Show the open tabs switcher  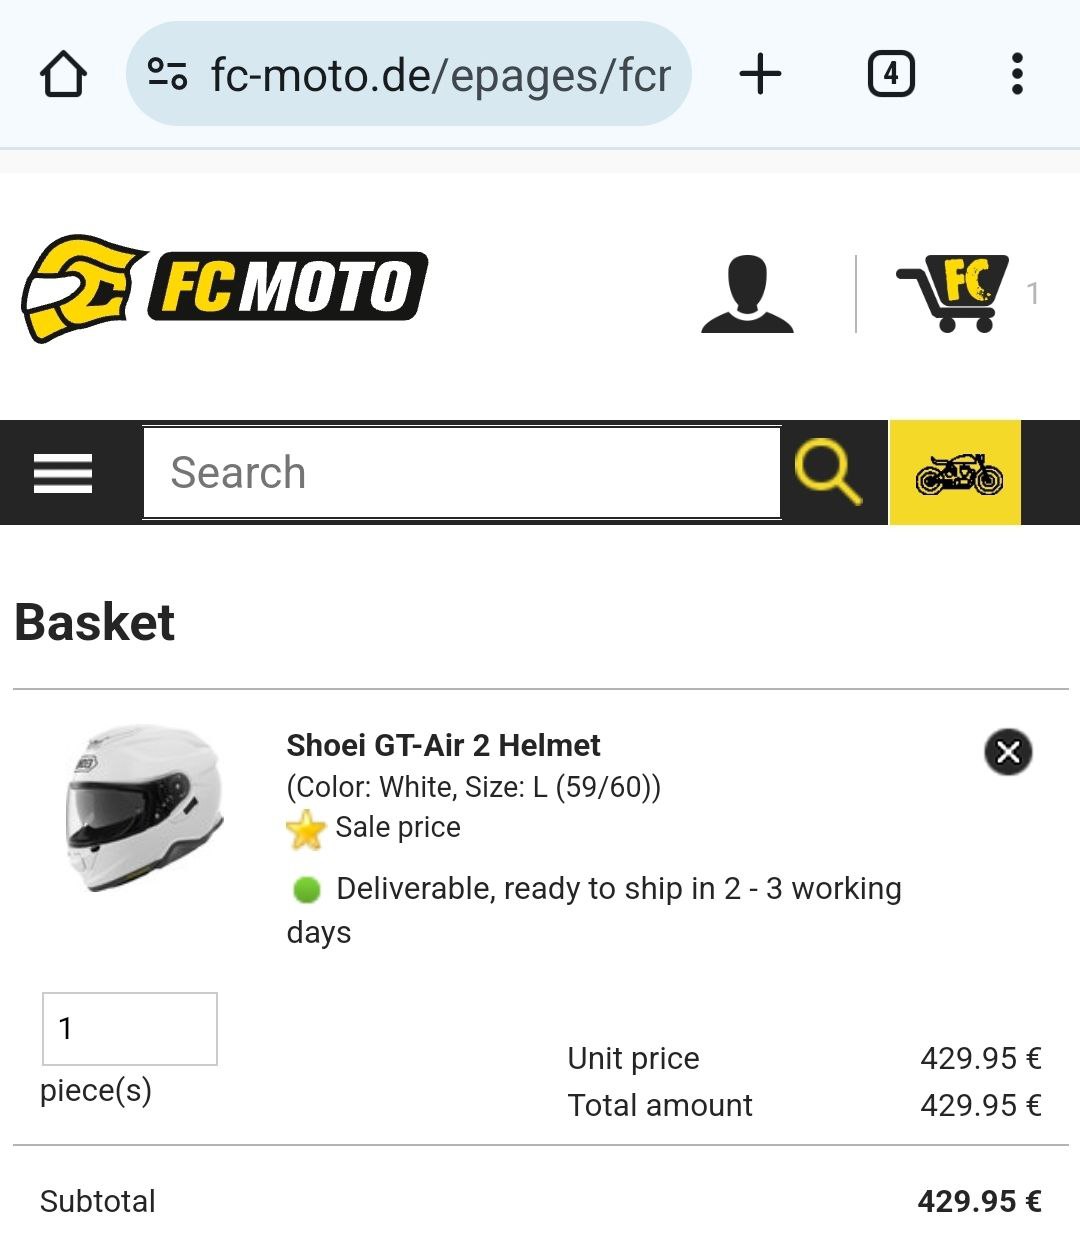[890, 74]
